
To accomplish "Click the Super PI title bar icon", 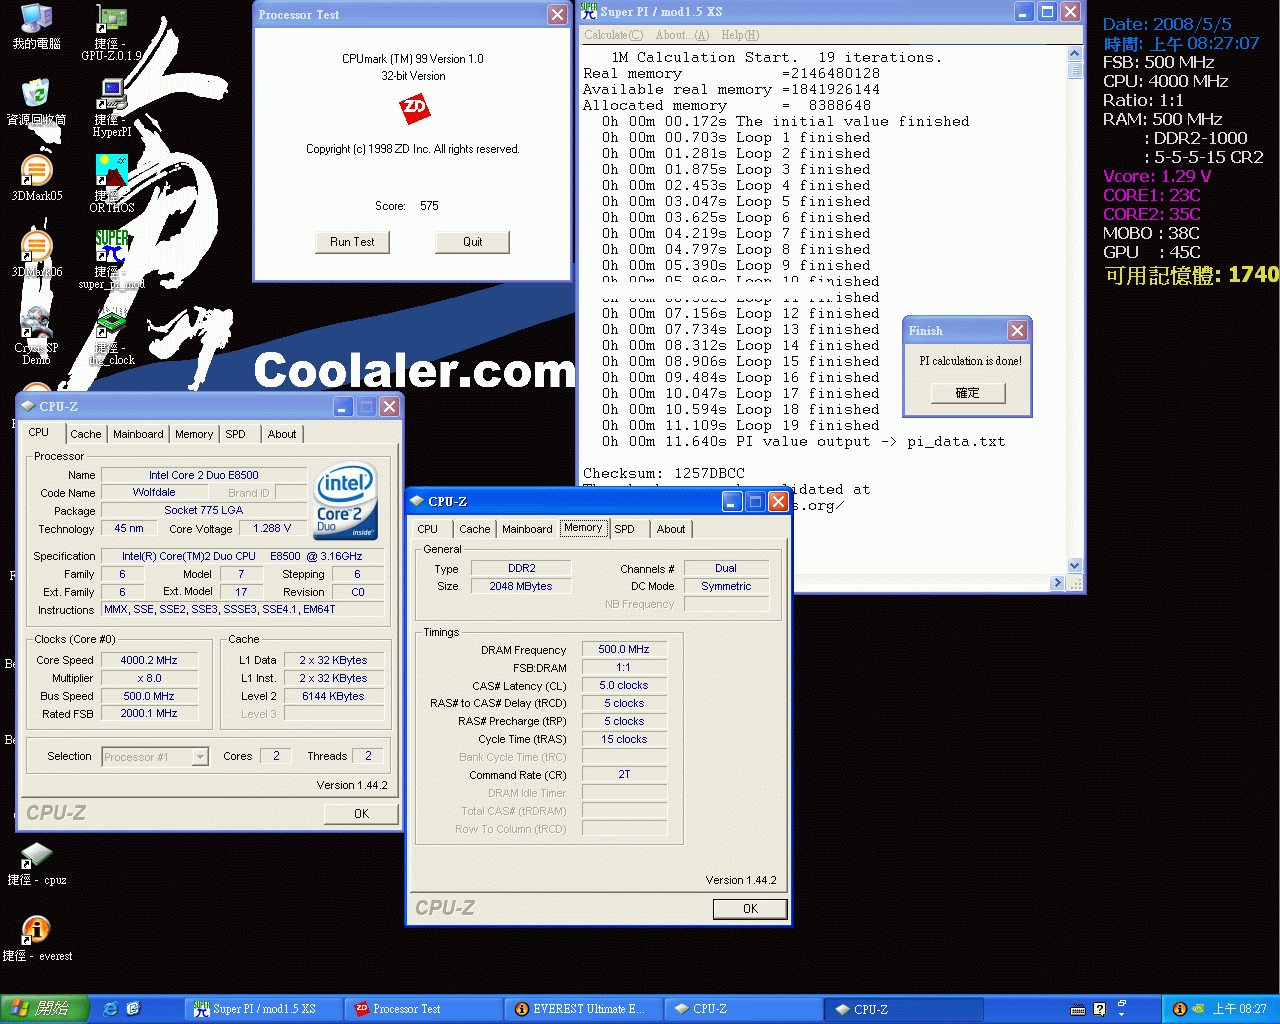I will 589,12.
